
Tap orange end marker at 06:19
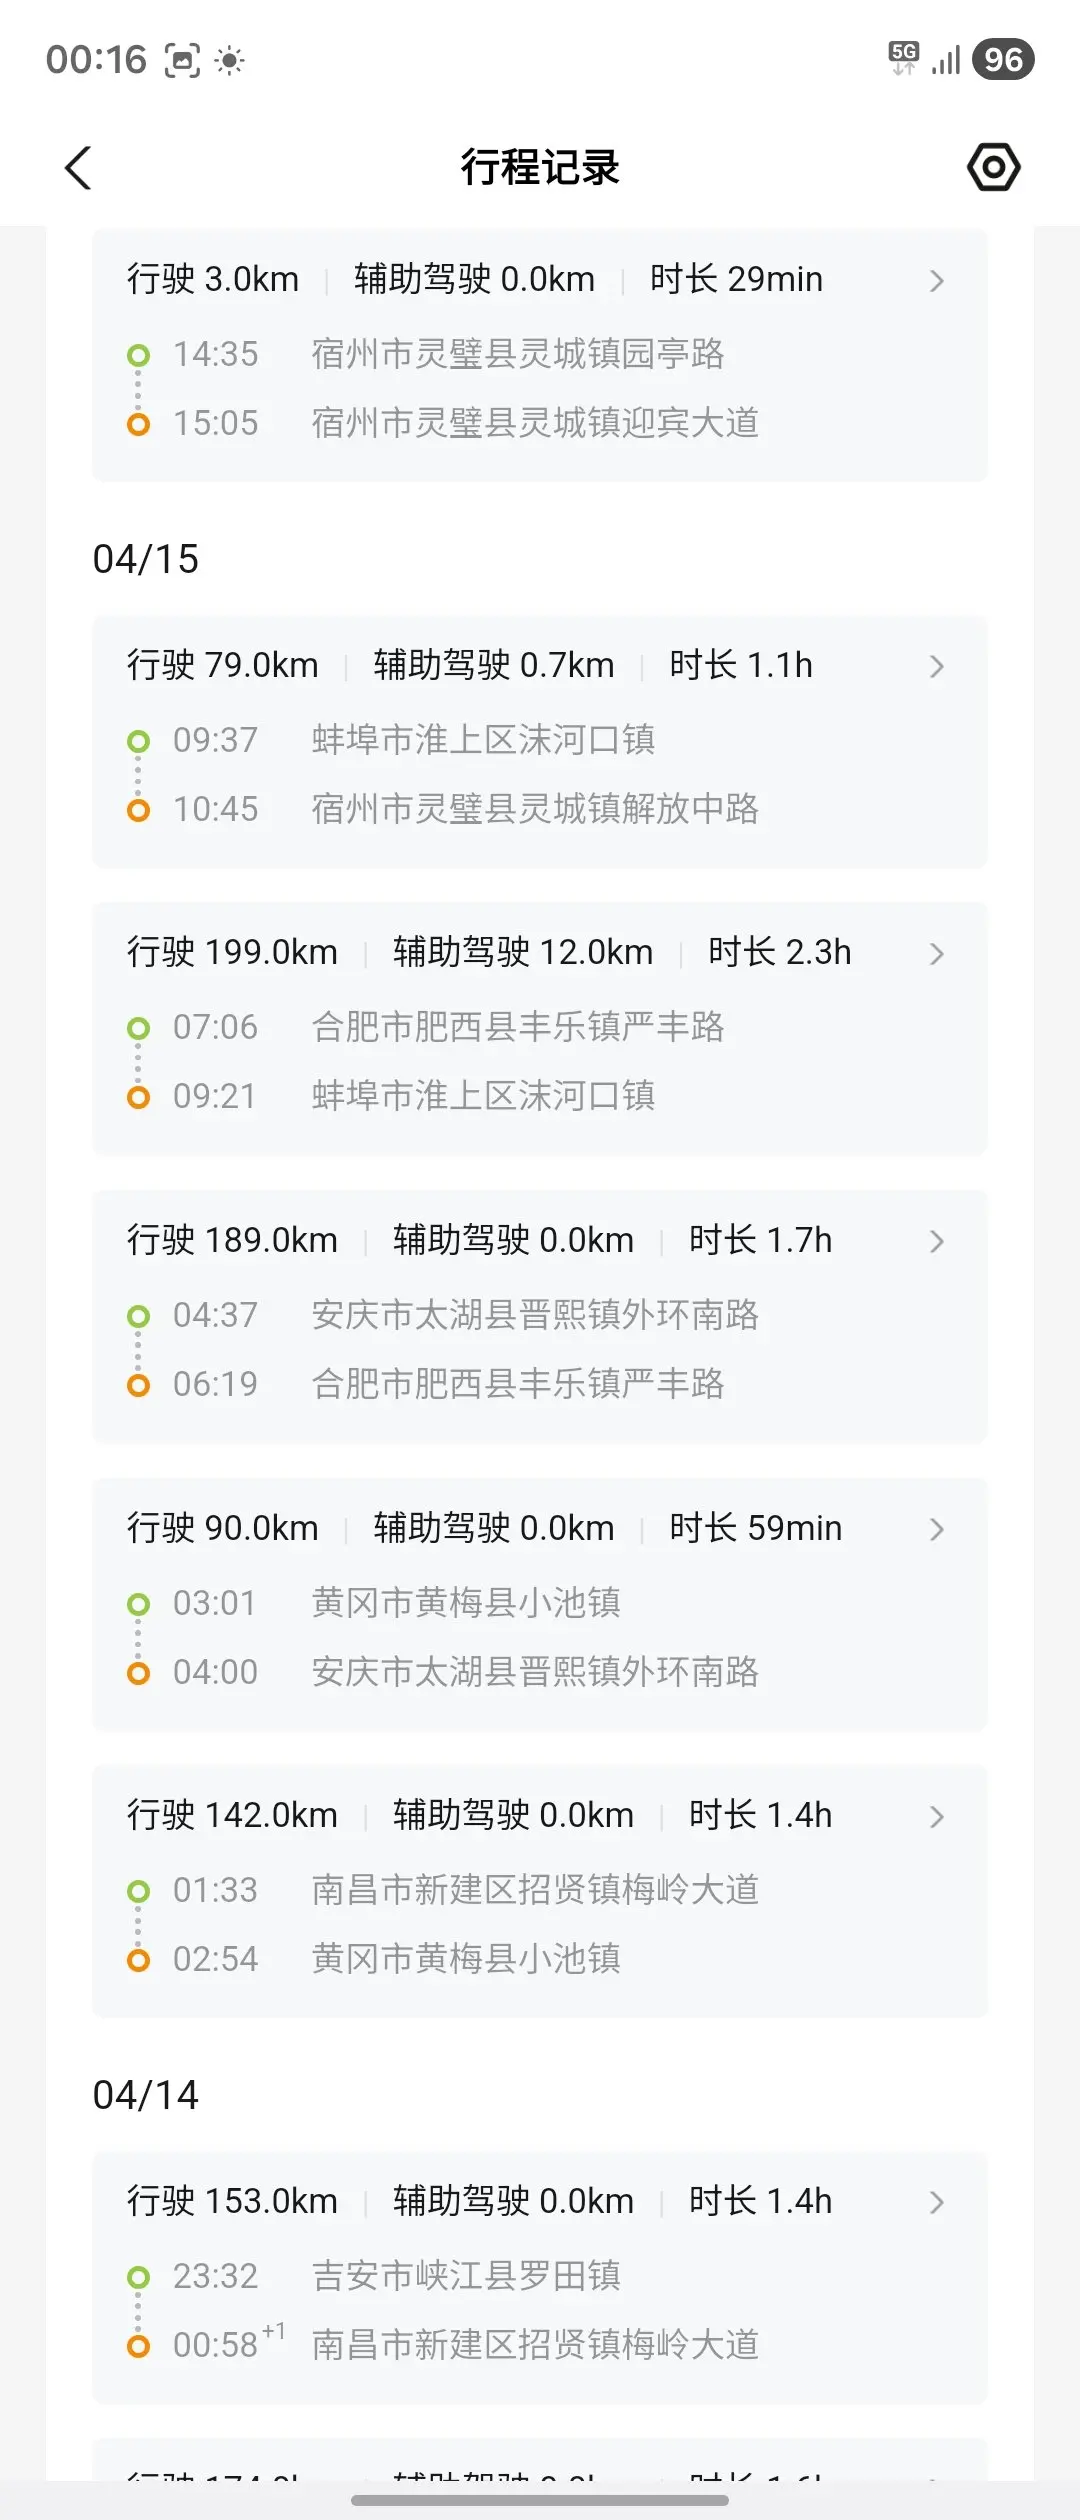coord(139,1385)
